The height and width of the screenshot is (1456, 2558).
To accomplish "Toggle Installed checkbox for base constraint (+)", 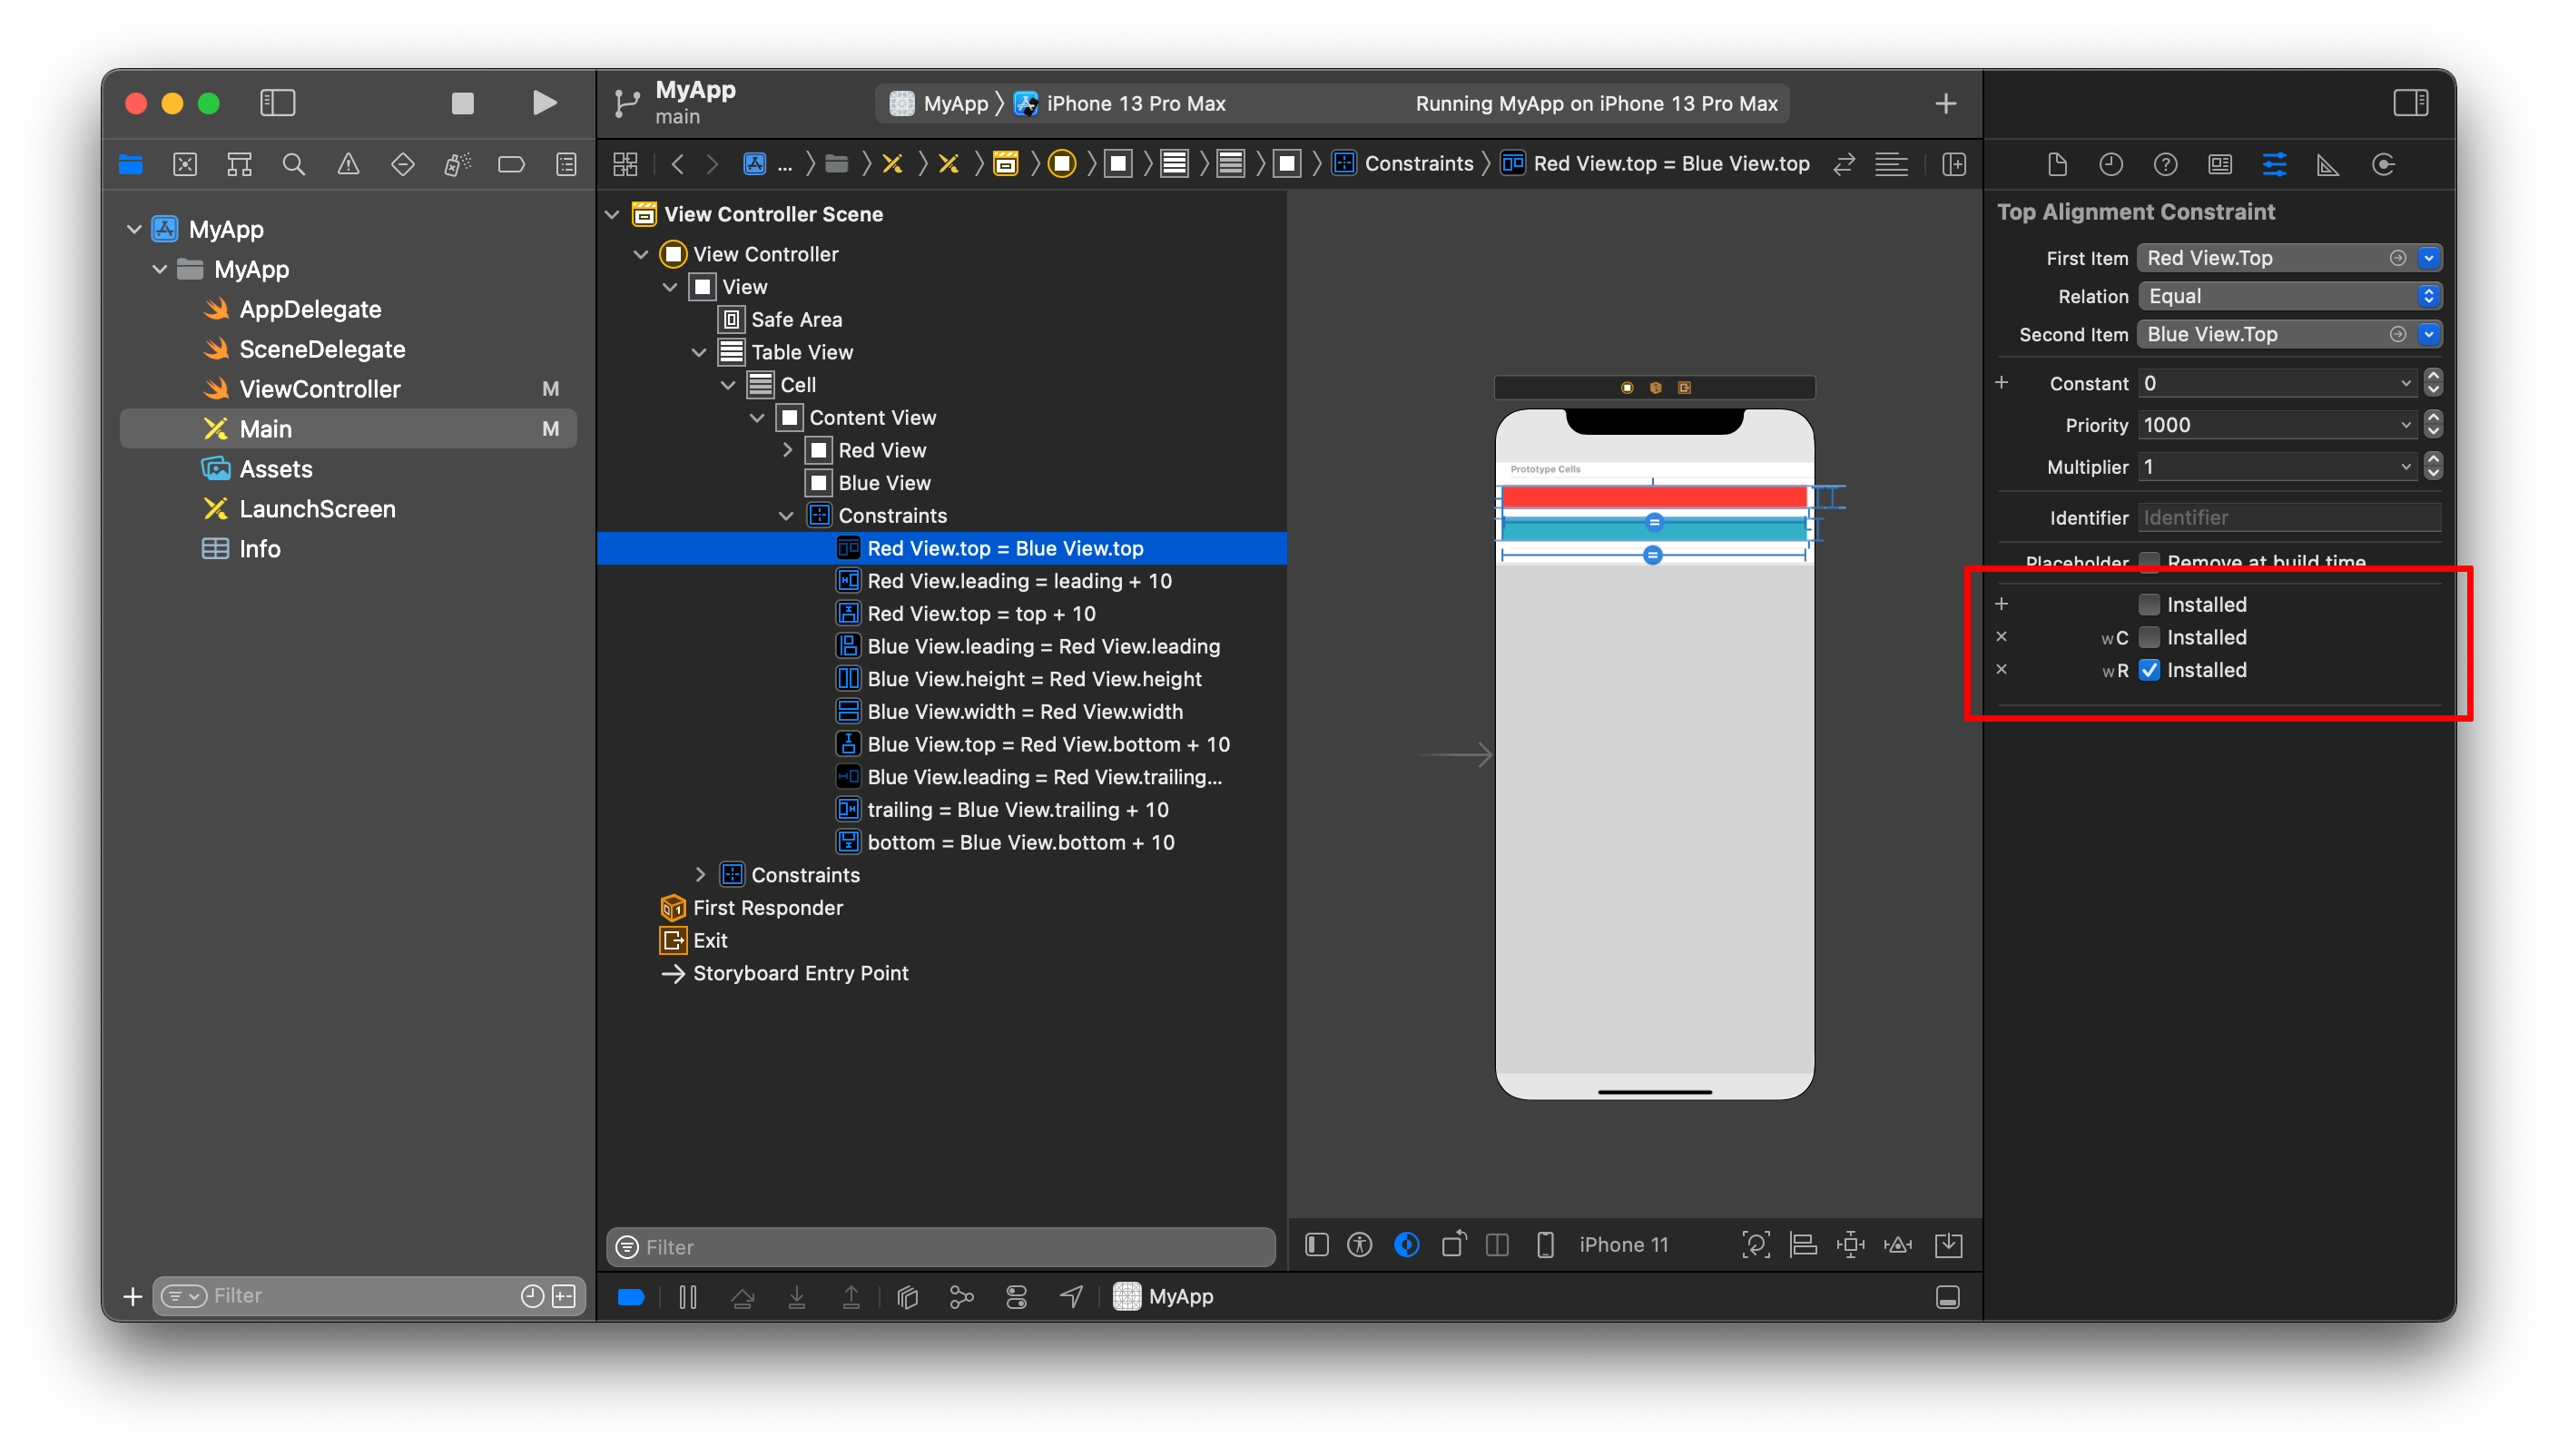I will click(x=2150, y=603).
